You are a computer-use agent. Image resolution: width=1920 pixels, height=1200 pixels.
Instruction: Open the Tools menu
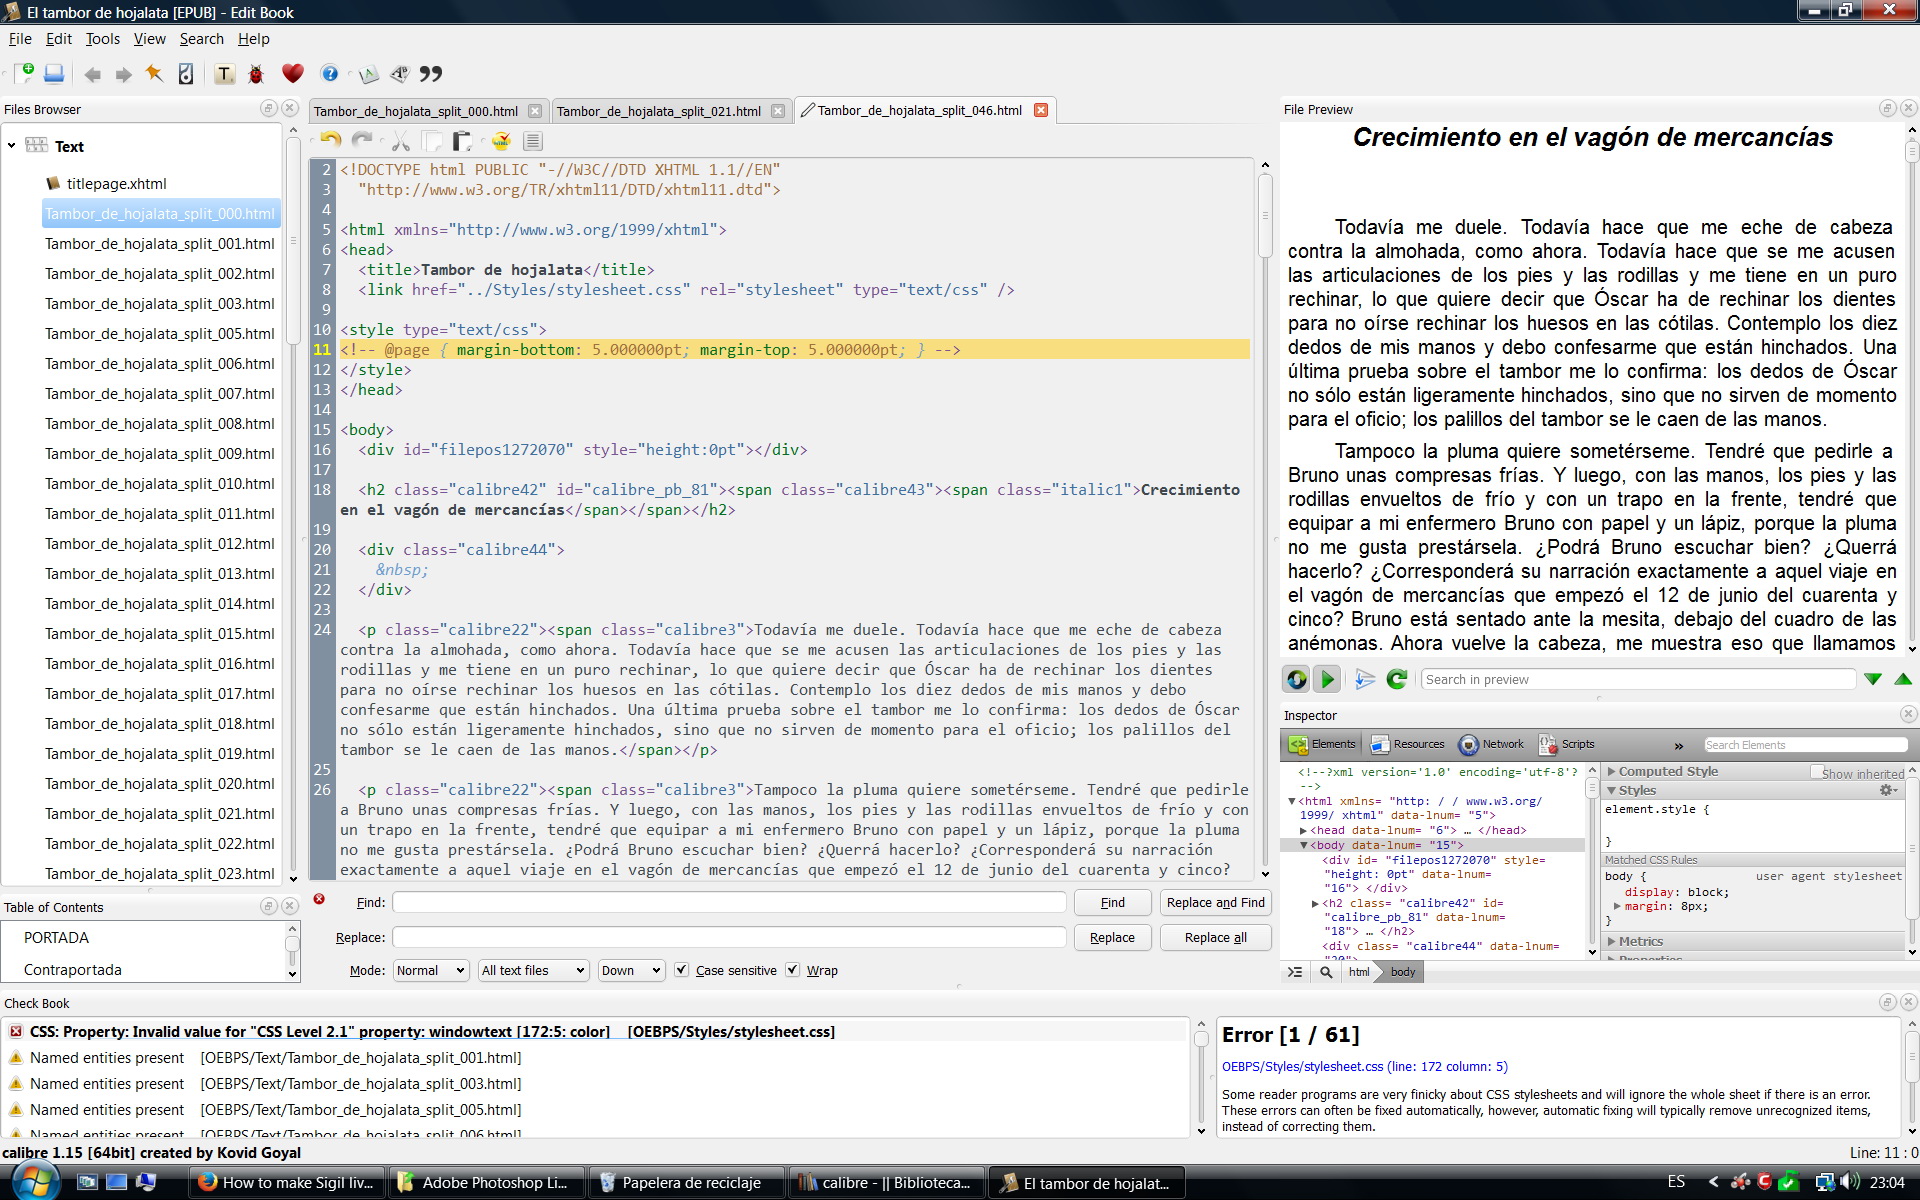pos(102,39)
